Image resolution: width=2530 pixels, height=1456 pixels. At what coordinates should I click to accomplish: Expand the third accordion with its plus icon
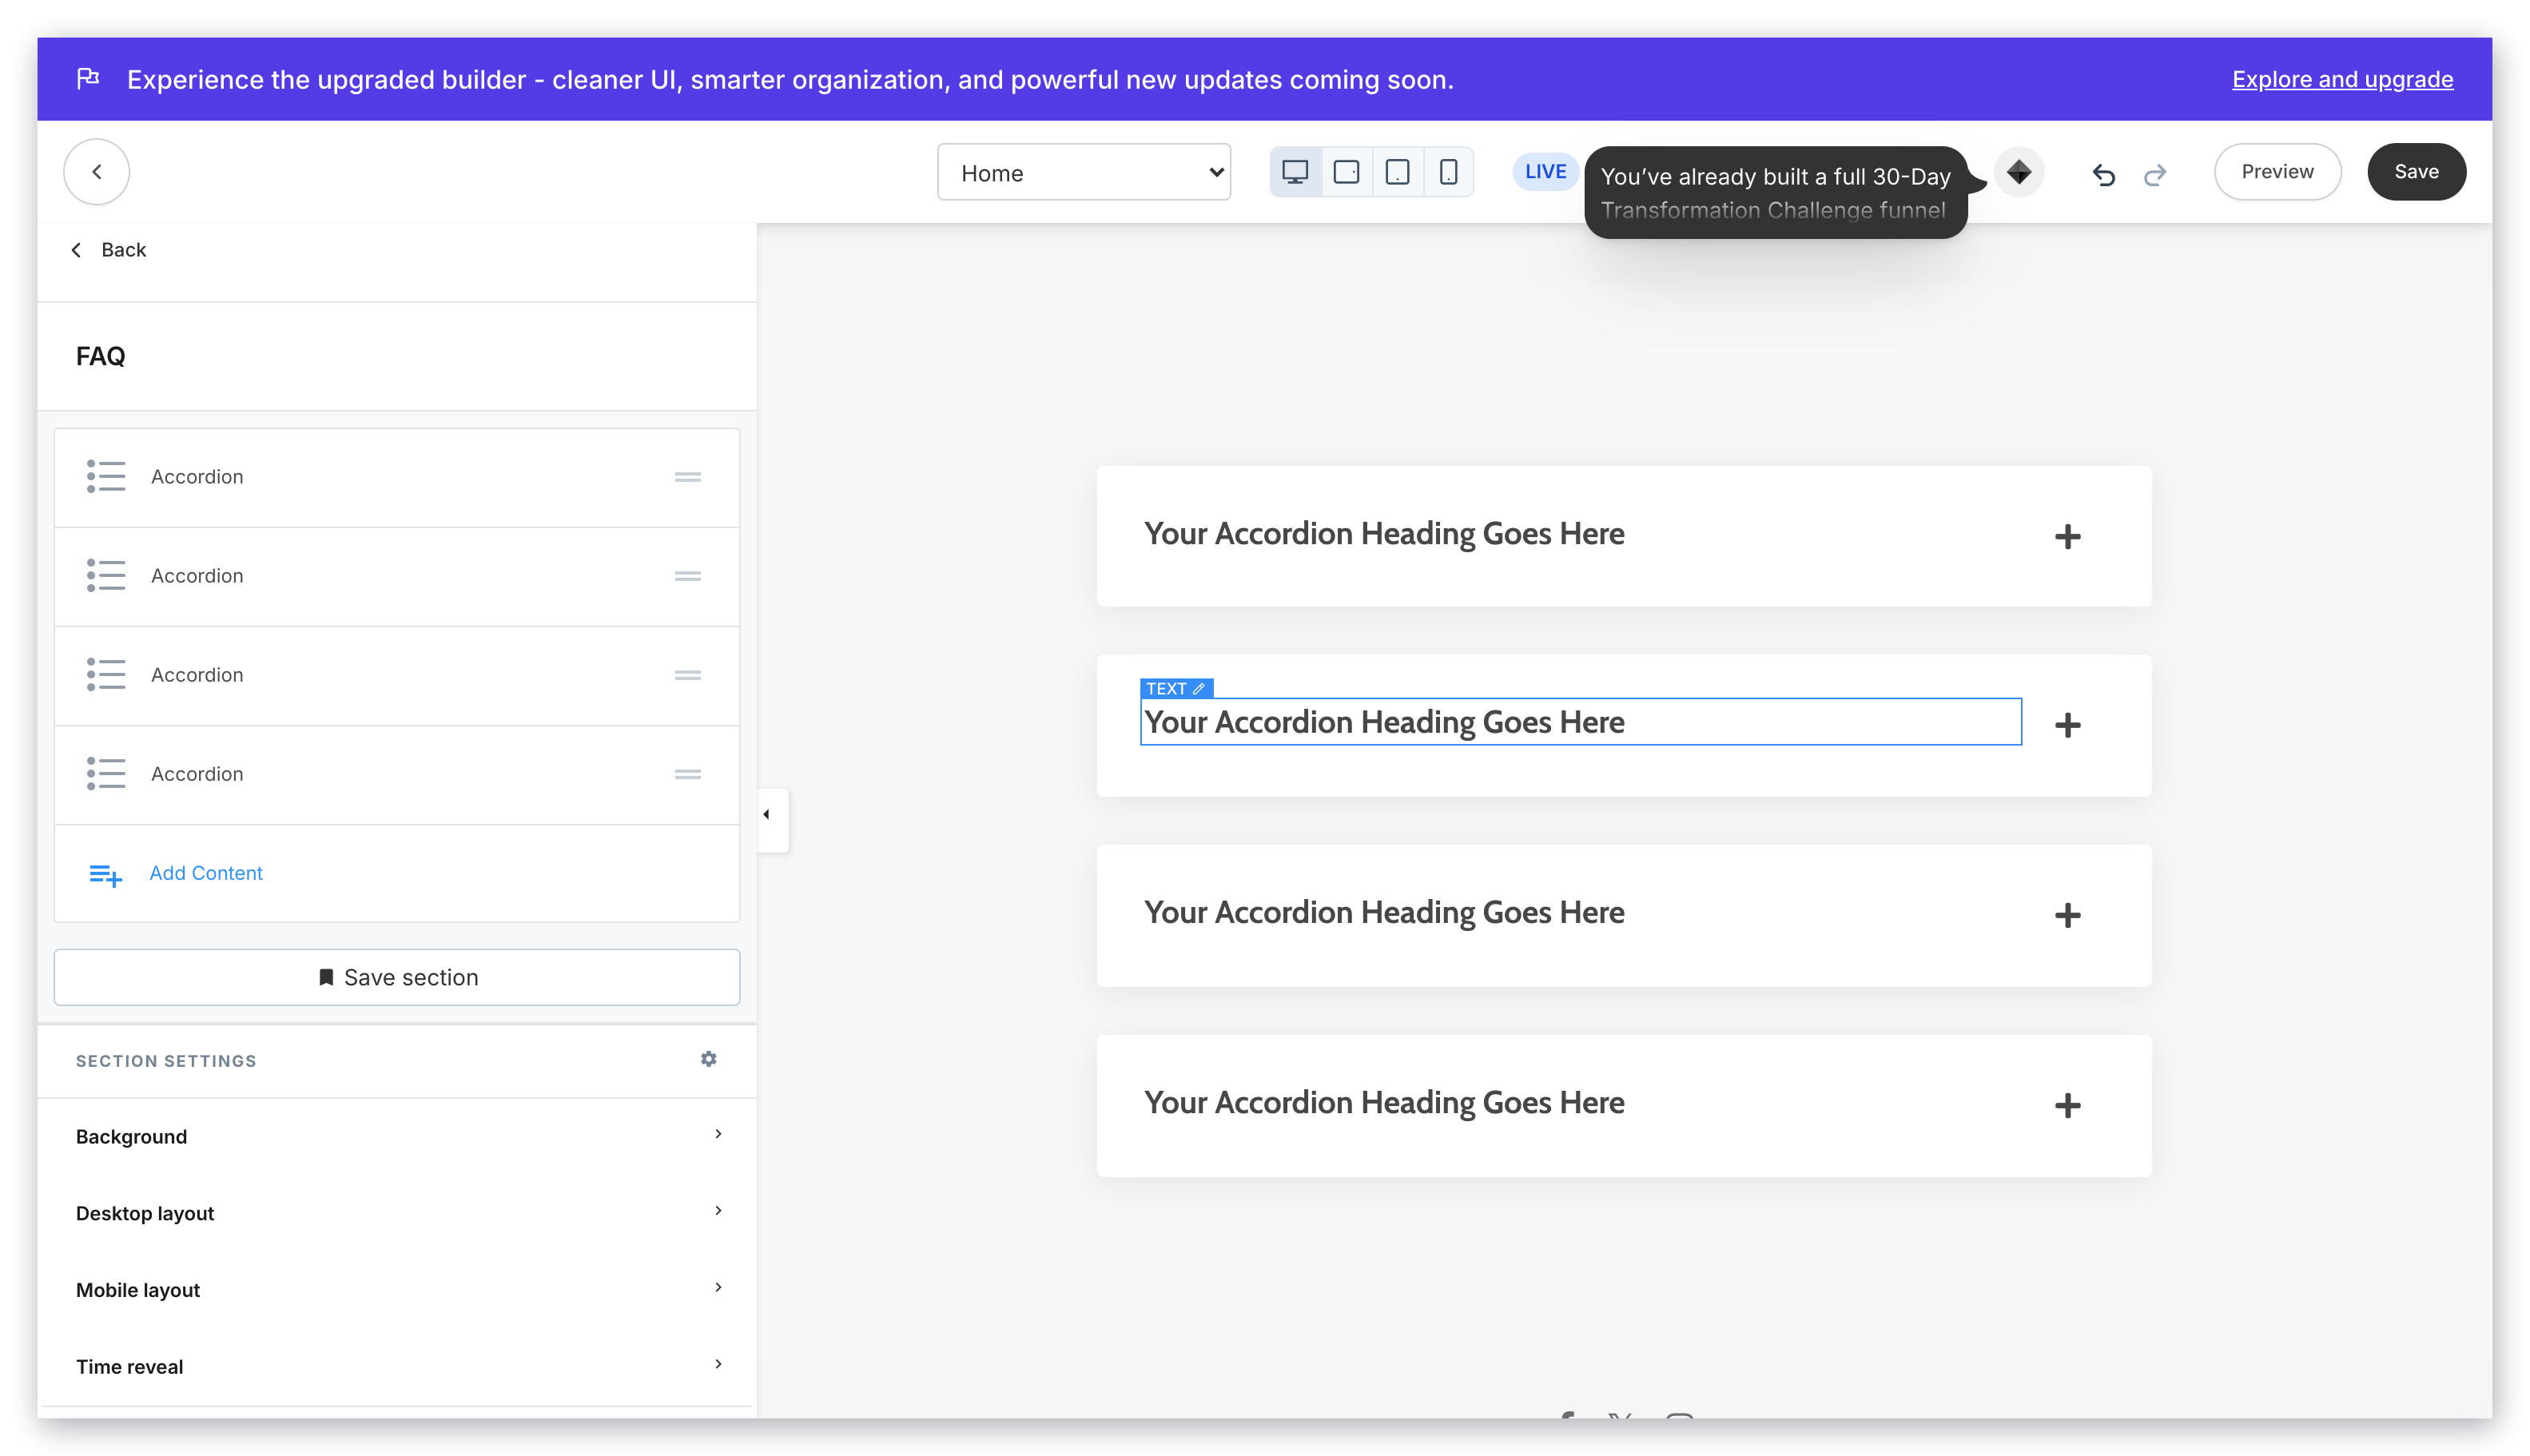[2067, 915]
